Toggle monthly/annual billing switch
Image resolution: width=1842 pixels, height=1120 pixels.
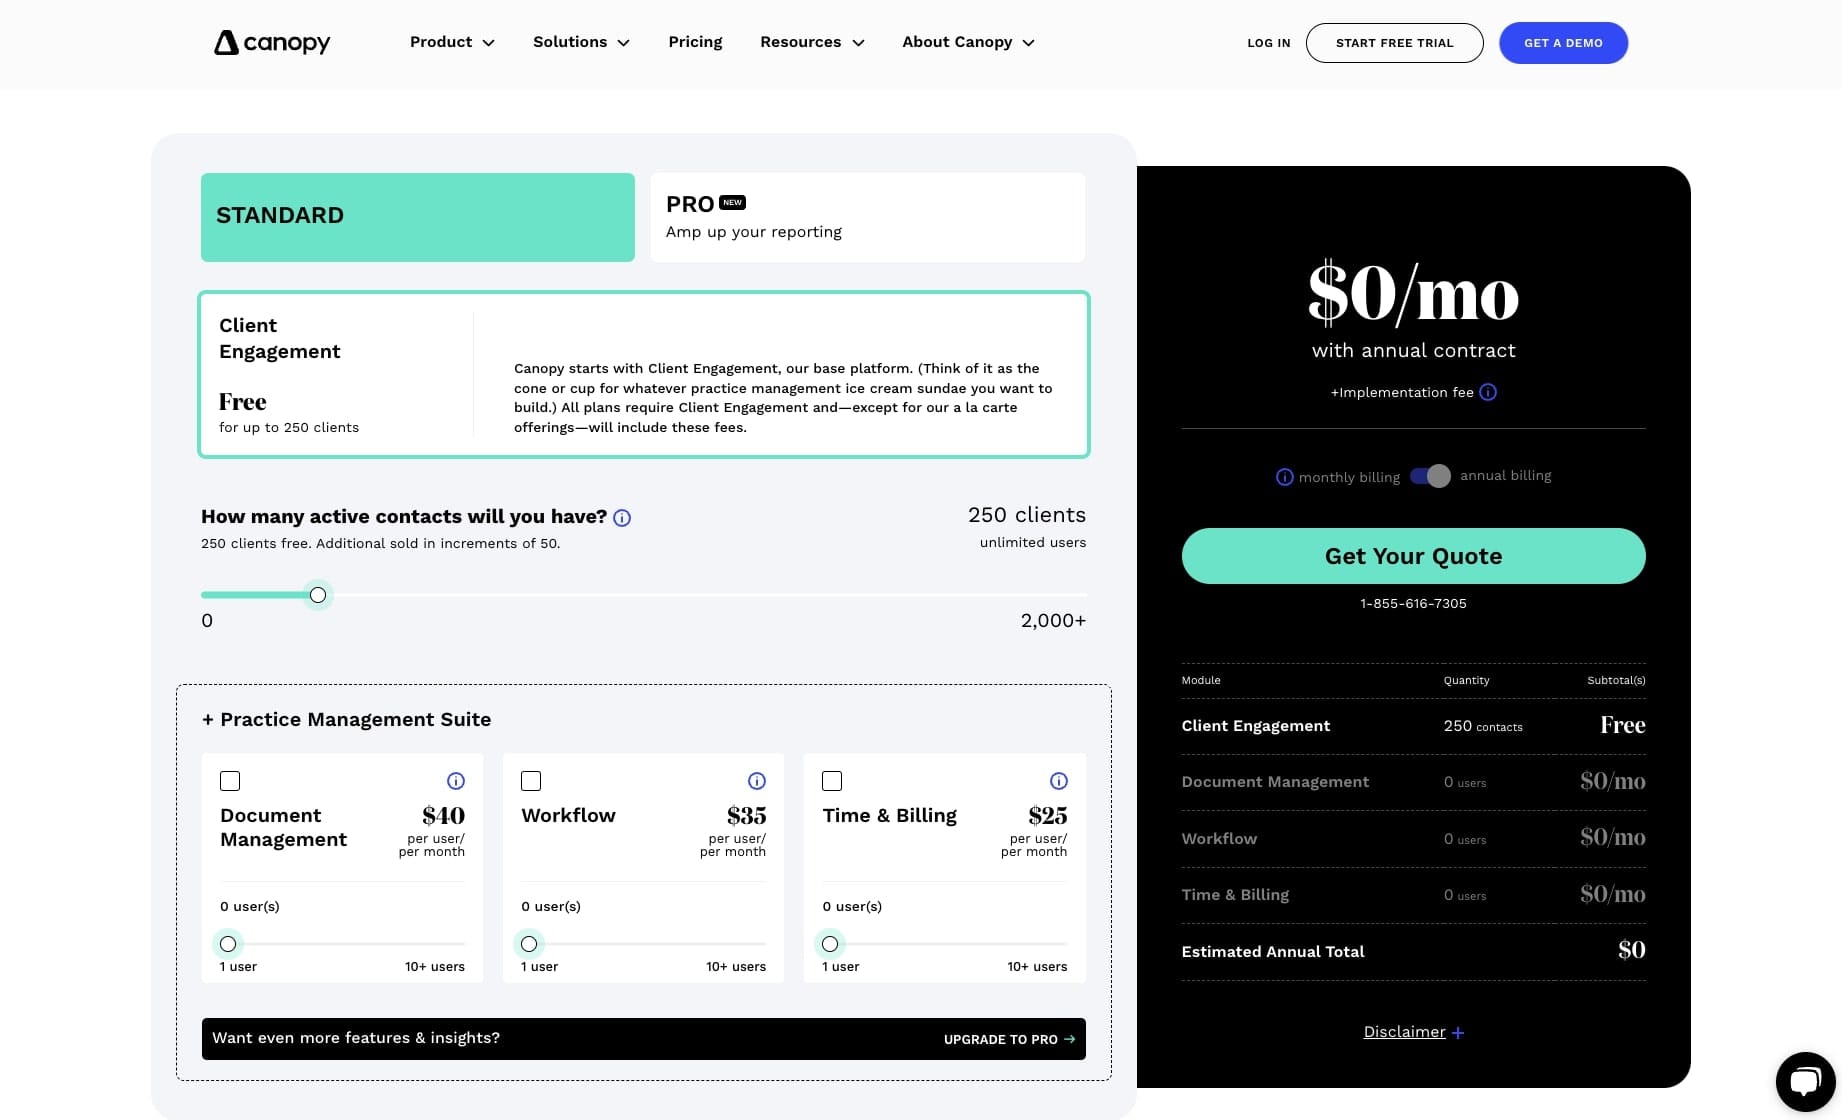coord(1430,476)
